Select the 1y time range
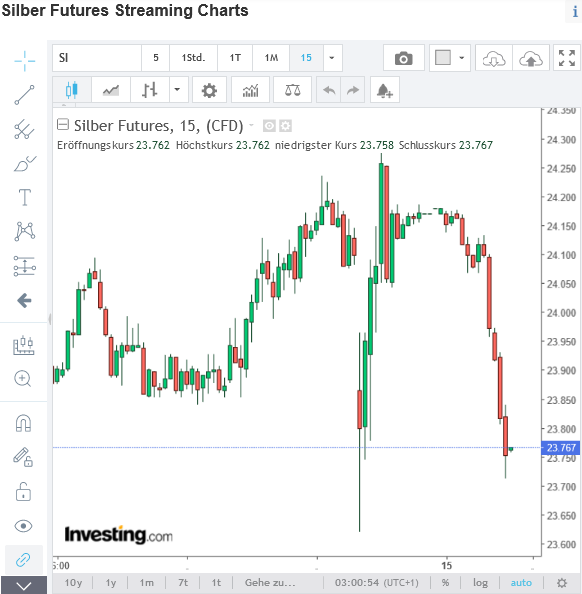The width and height of the screenshot is (582, 594). [x=111, y=583]
